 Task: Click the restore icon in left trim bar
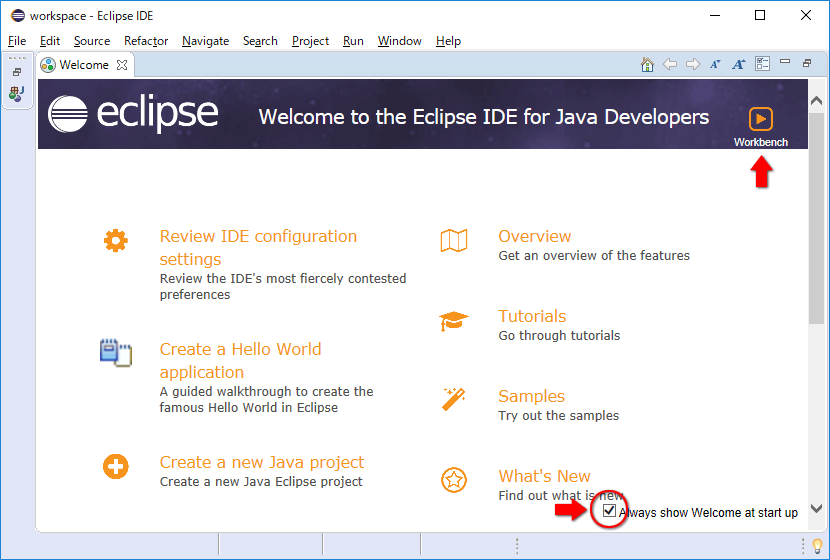pos(17,72)
